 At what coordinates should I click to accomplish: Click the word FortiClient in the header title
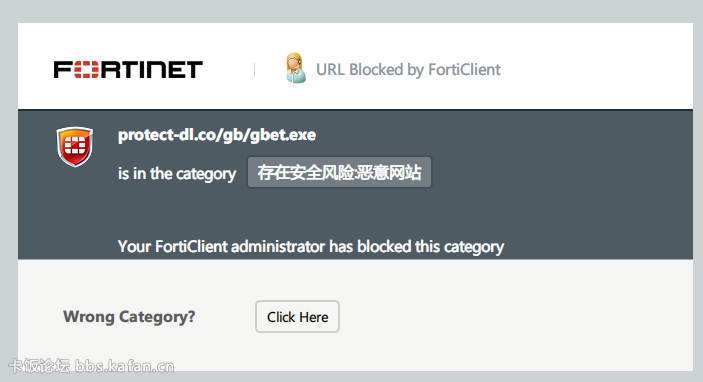[464, 69]
